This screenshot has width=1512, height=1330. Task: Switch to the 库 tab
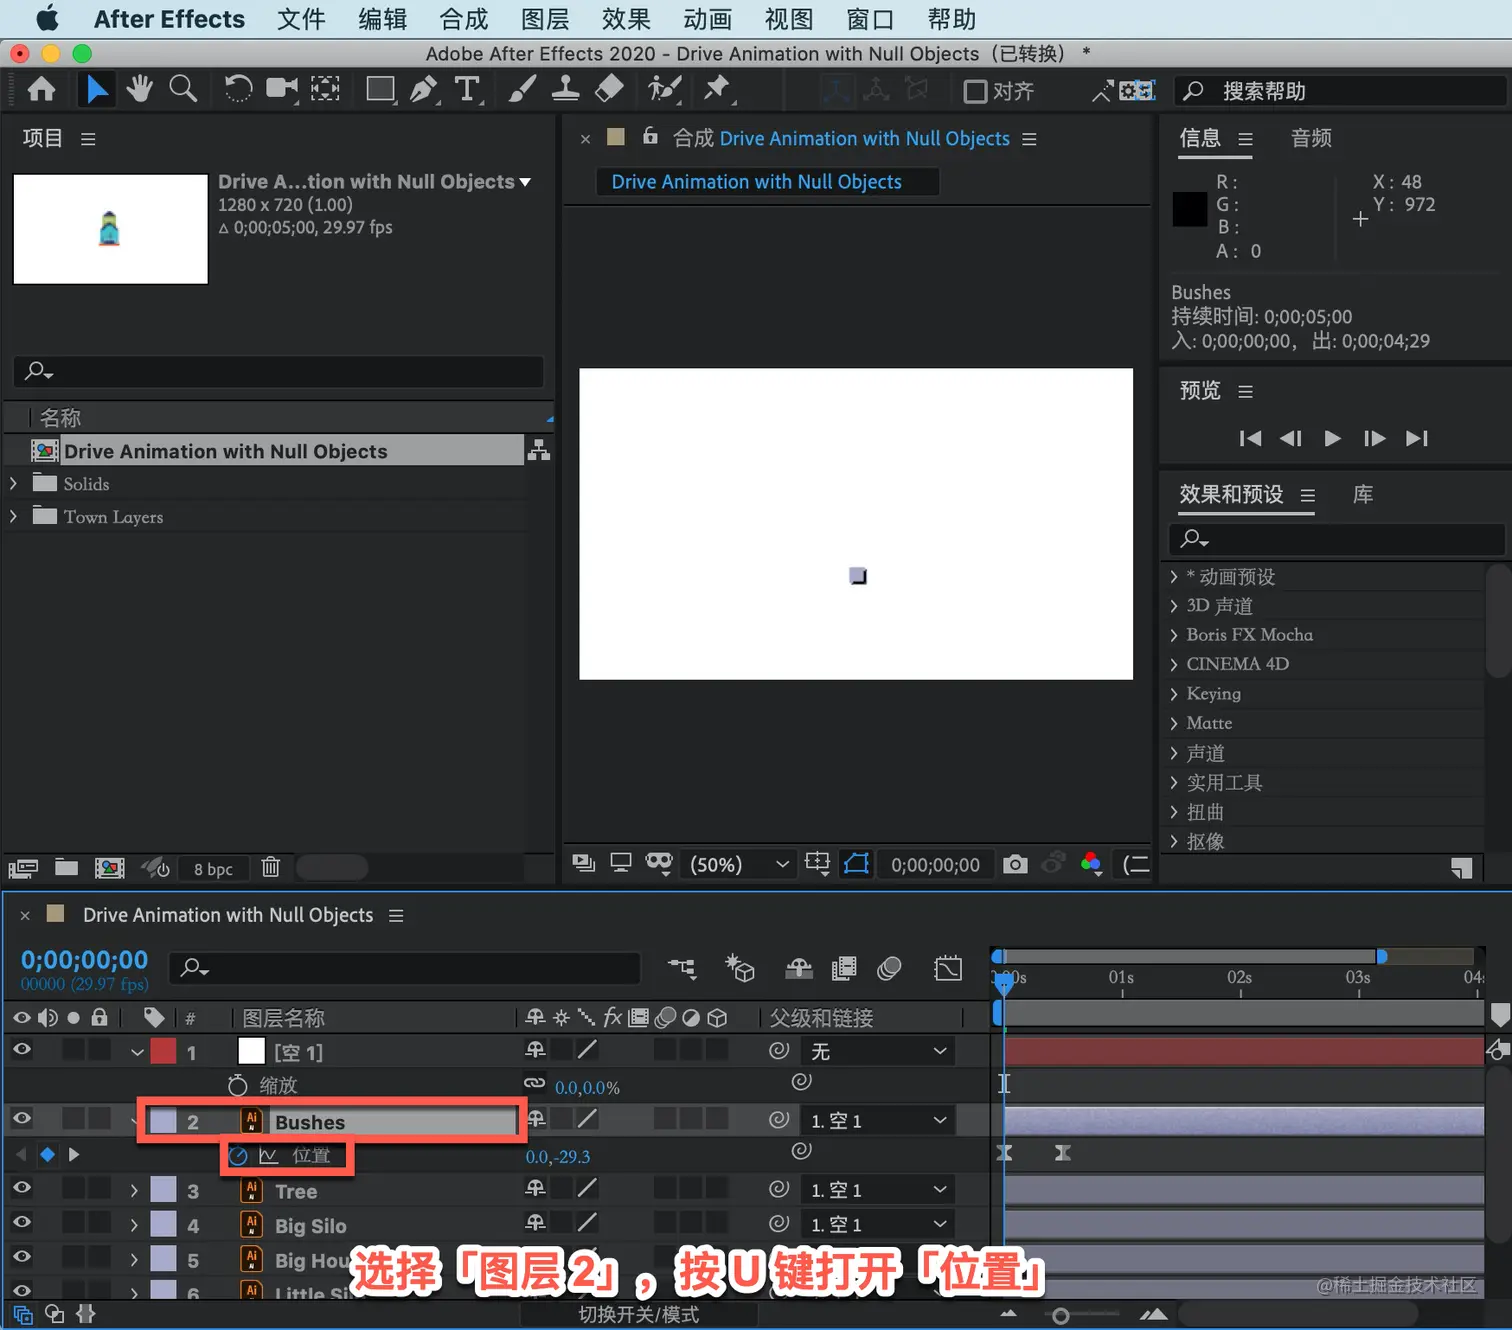[1362, 495]
